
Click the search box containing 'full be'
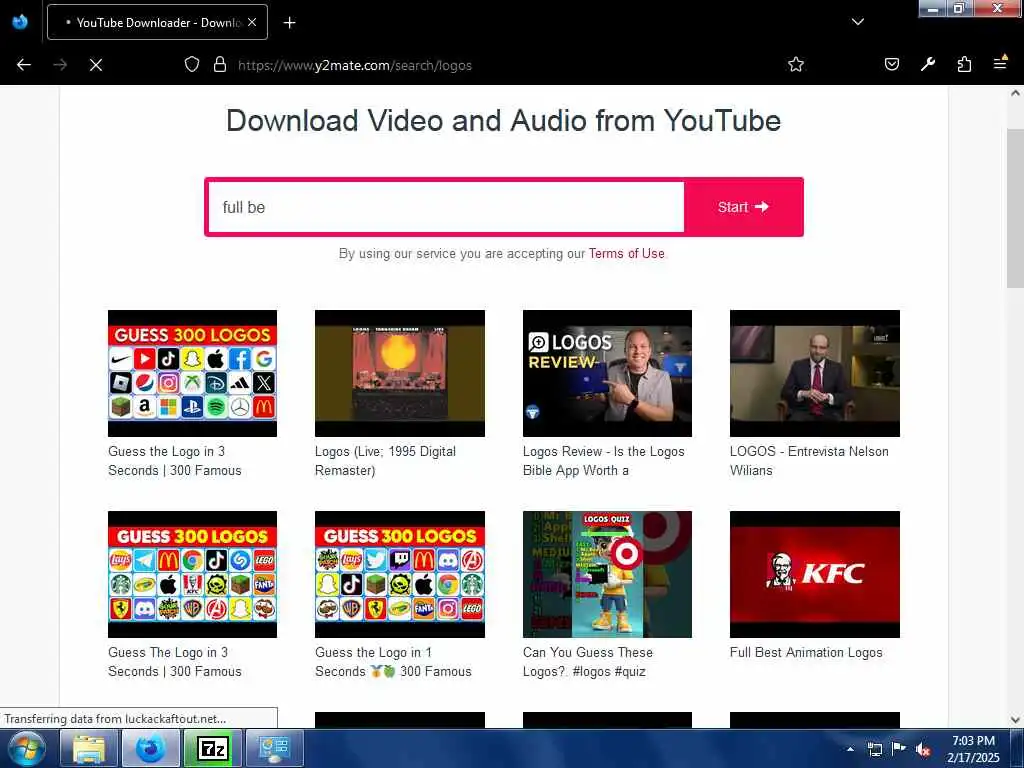[x=446, y=207]
